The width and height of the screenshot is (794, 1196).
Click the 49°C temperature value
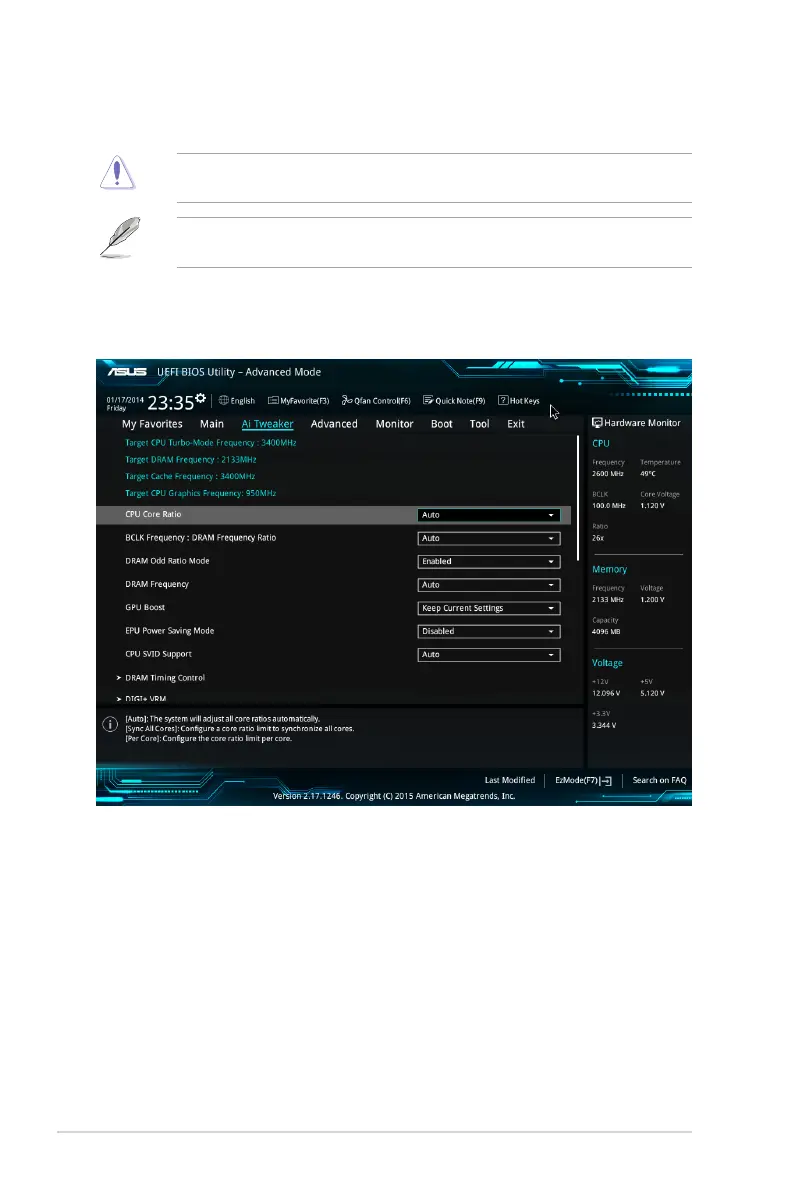(x=648, y=474)
